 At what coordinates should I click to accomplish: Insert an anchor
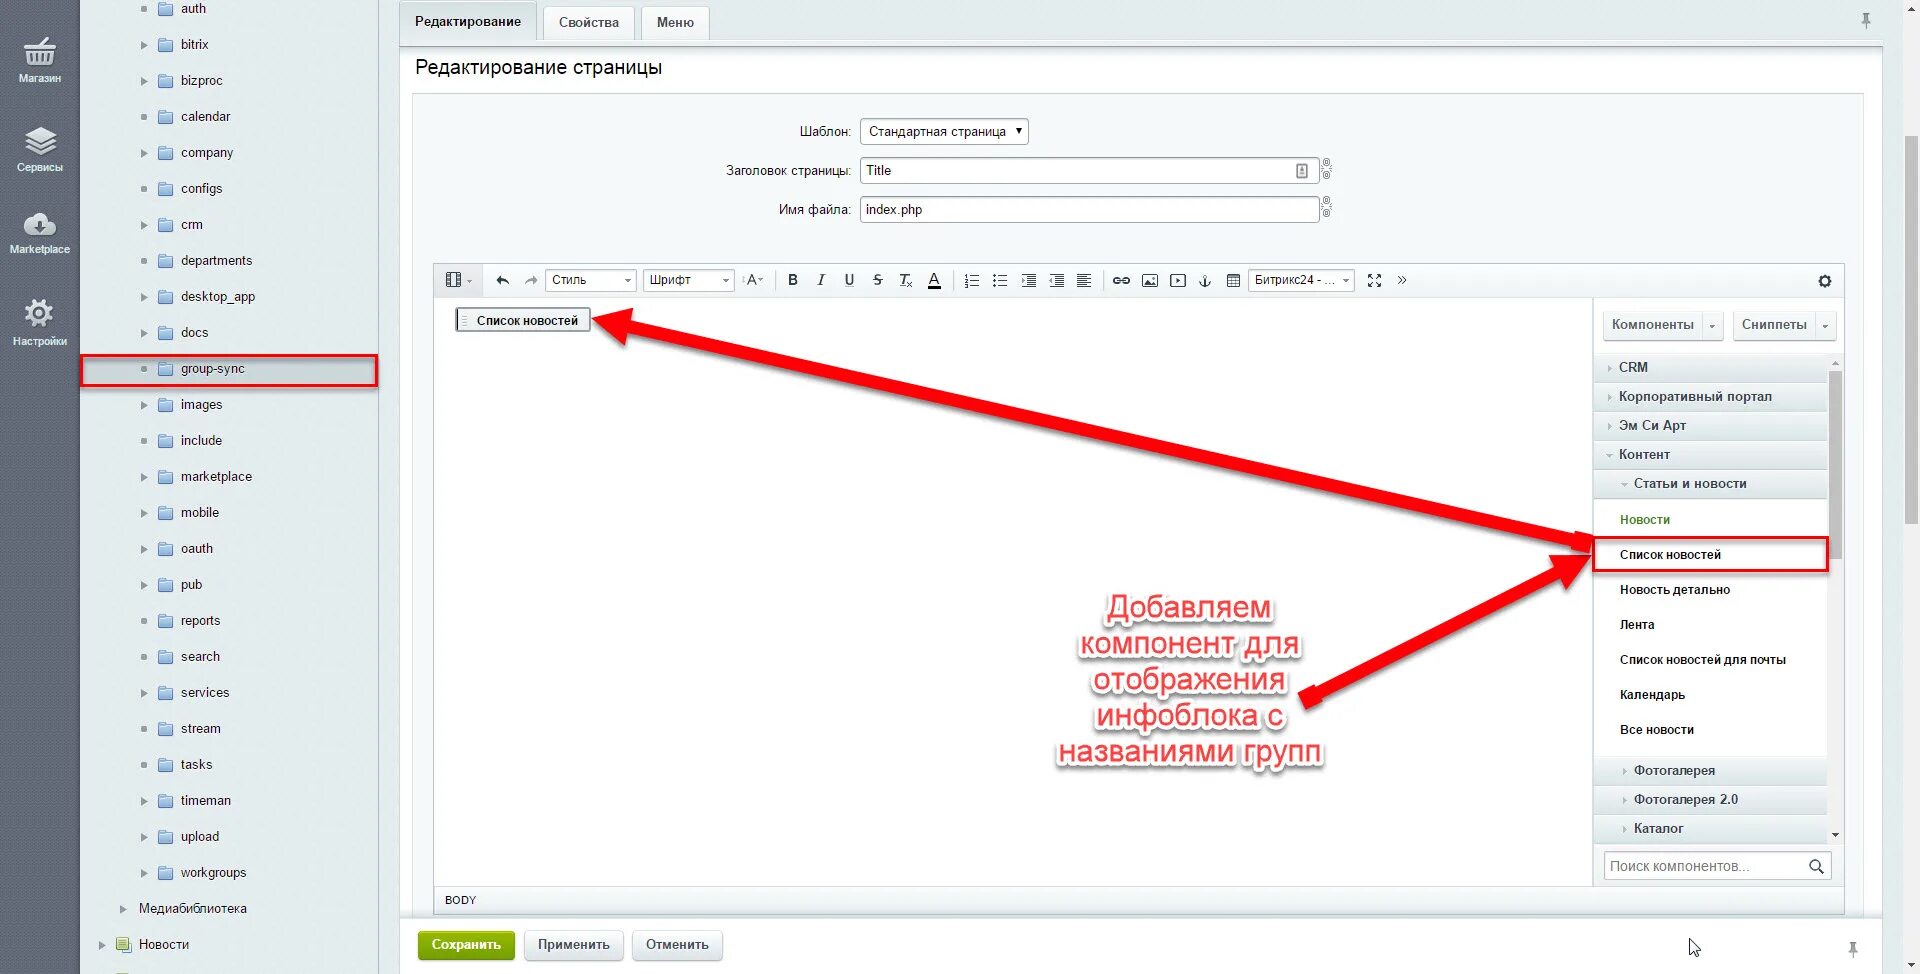pos(1205,280)
